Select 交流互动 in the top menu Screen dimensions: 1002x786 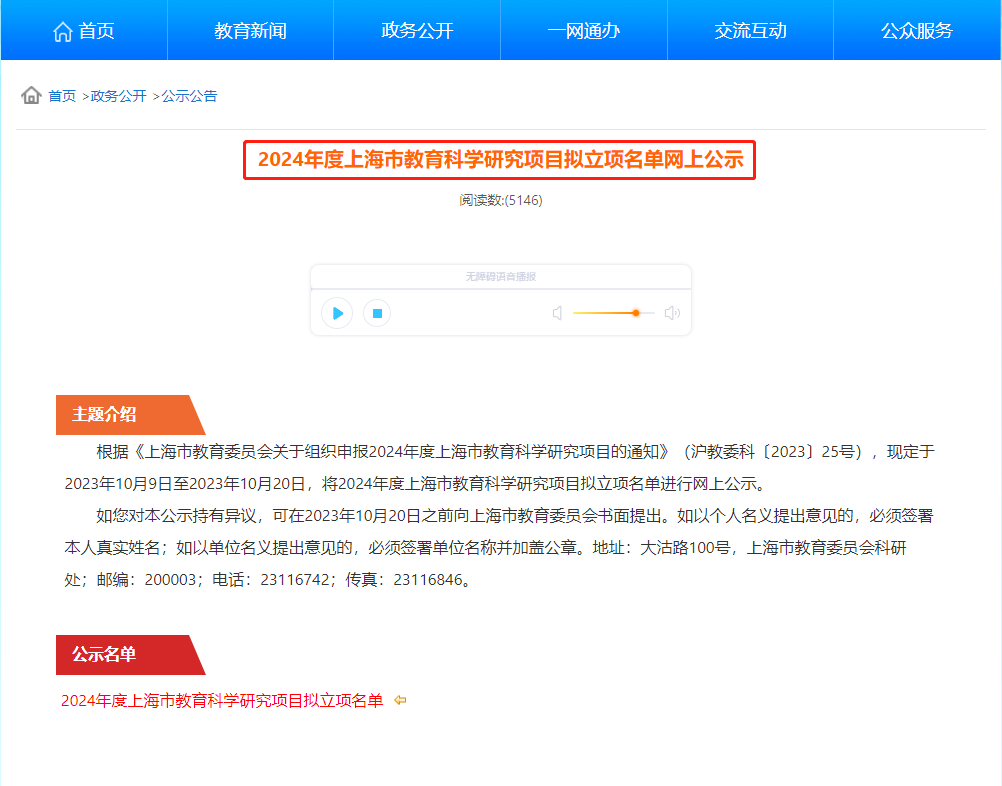point(750,31)
